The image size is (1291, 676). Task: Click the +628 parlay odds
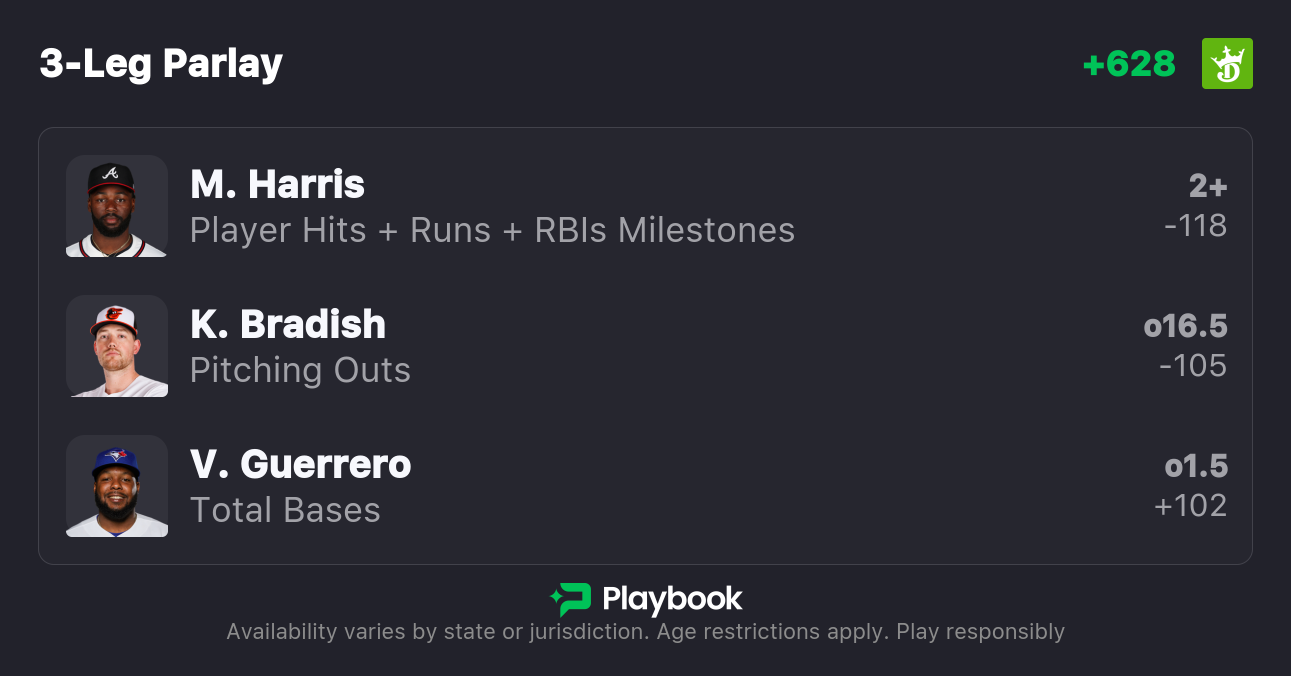pos(1129,64)
